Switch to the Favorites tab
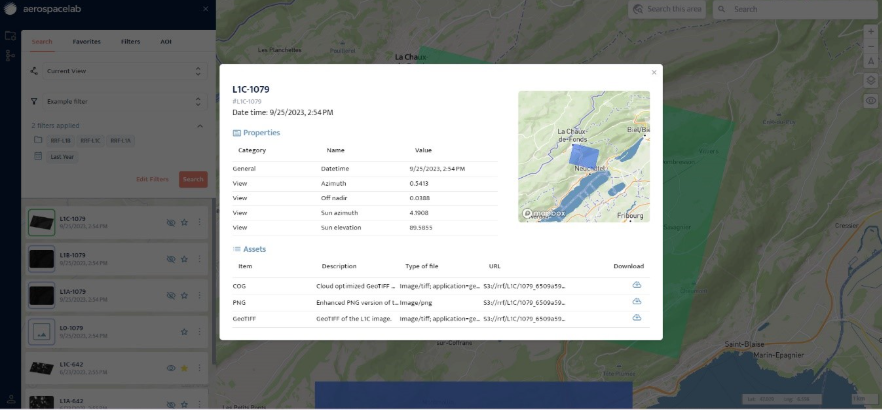882x411 pixels. [x=86, y=42]
